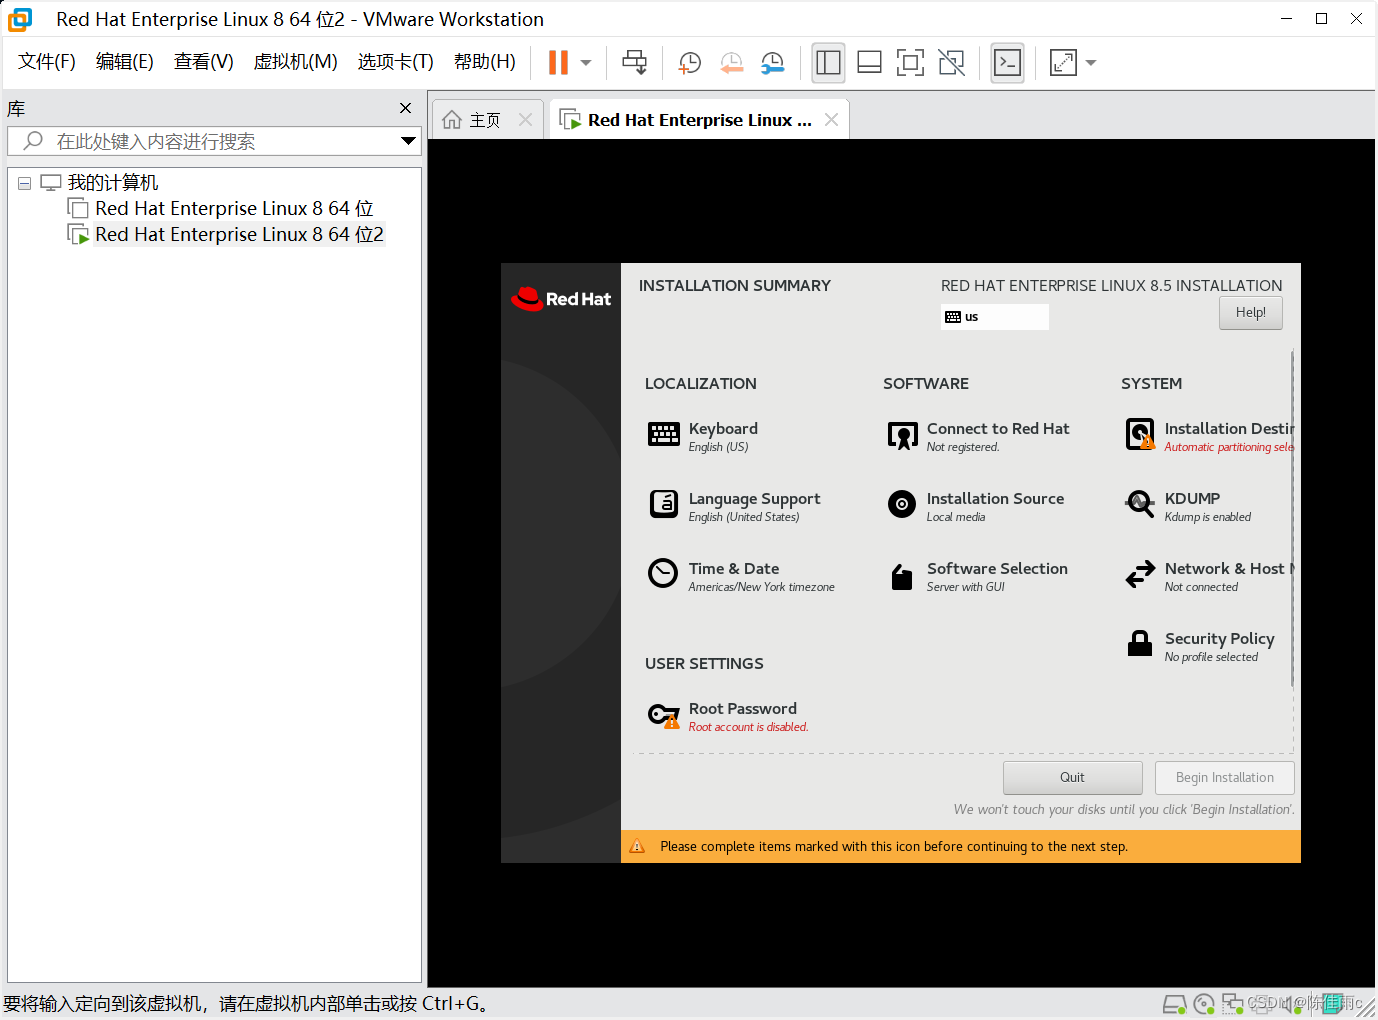Click the send Ctrl+Alt+Del toolbar icon

coord(634,62)
